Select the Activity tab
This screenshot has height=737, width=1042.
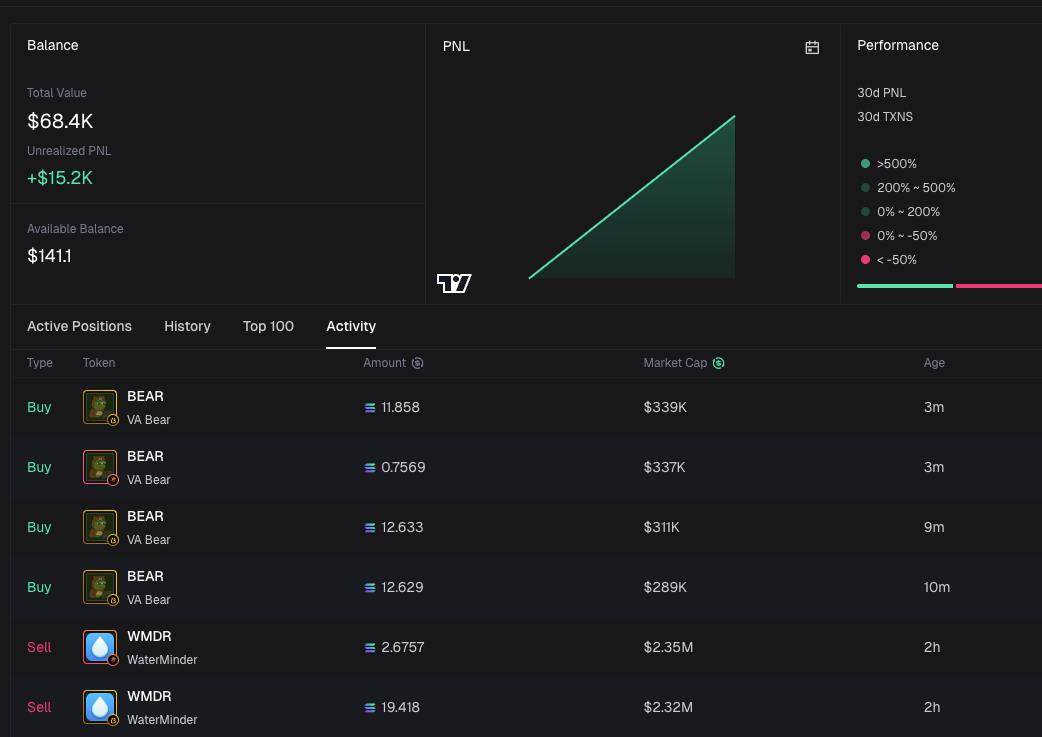pyautogui.click(x=351, y=326)
